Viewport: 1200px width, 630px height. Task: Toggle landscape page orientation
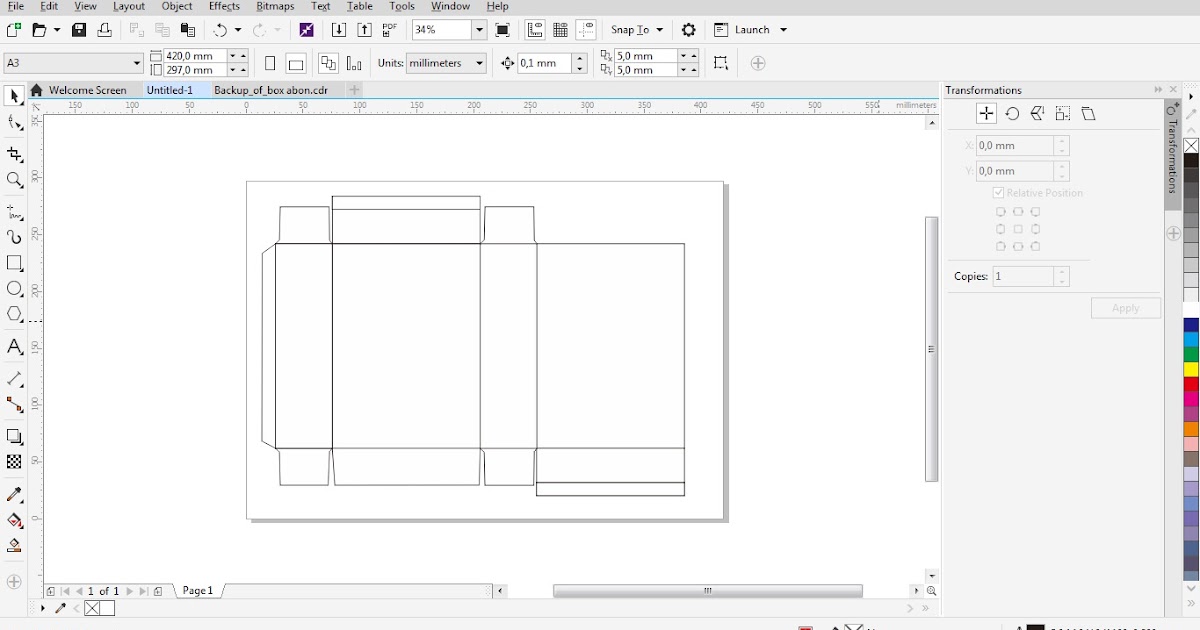pos(296,63)
